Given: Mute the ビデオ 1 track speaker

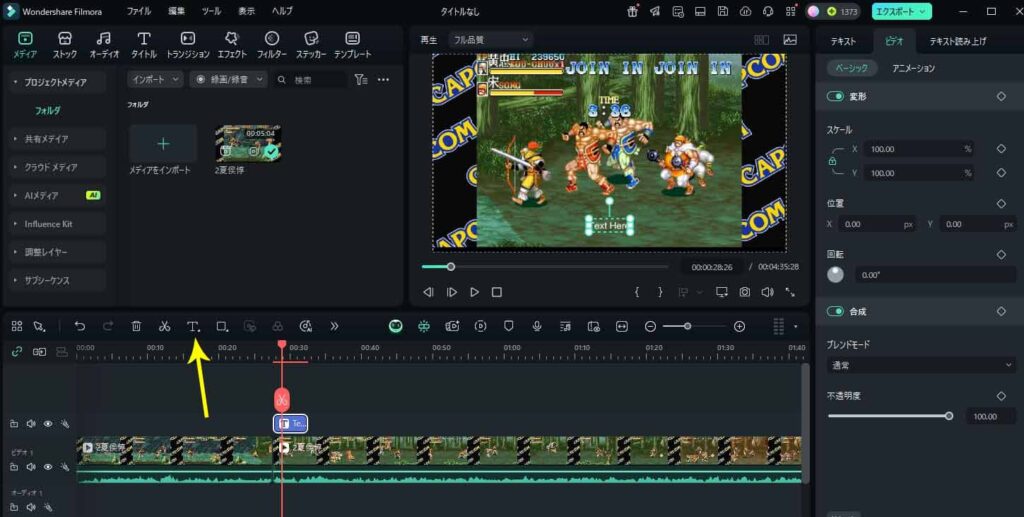Looking at the screenshot, I should tap(31, 467).
